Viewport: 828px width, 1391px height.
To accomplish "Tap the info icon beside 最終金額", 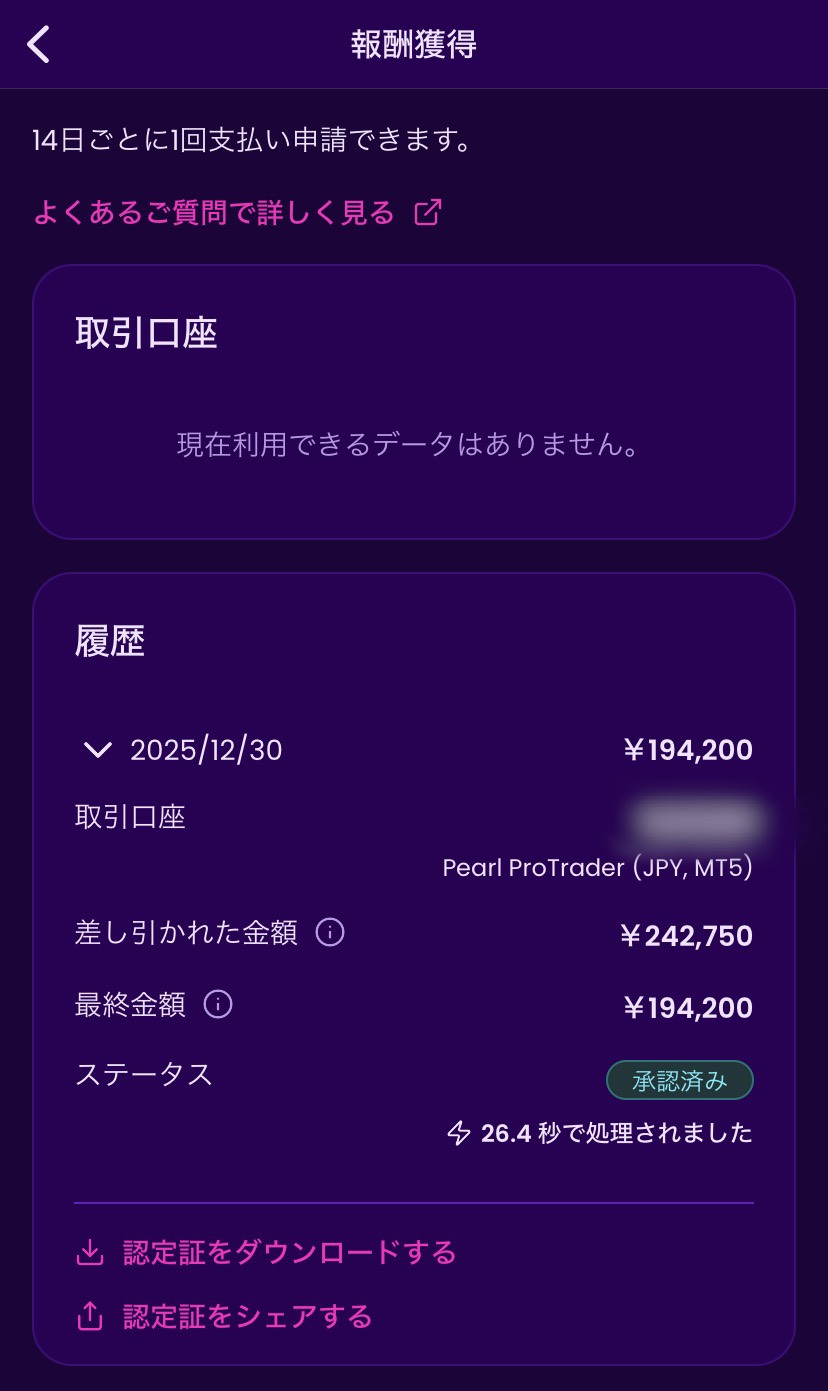I will pyautogui.click(x=218, y=1004).
